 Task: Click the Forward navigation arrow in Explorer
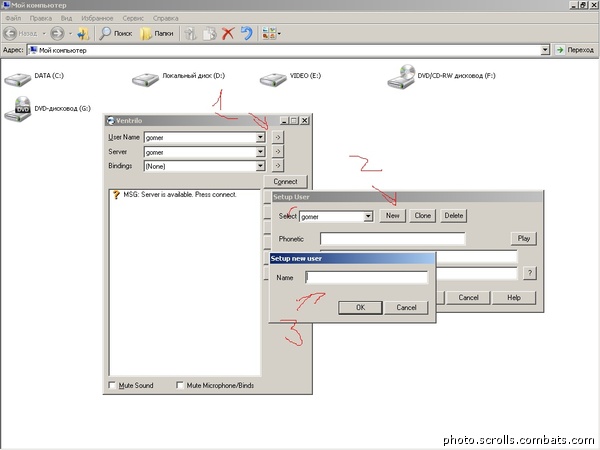57,34
